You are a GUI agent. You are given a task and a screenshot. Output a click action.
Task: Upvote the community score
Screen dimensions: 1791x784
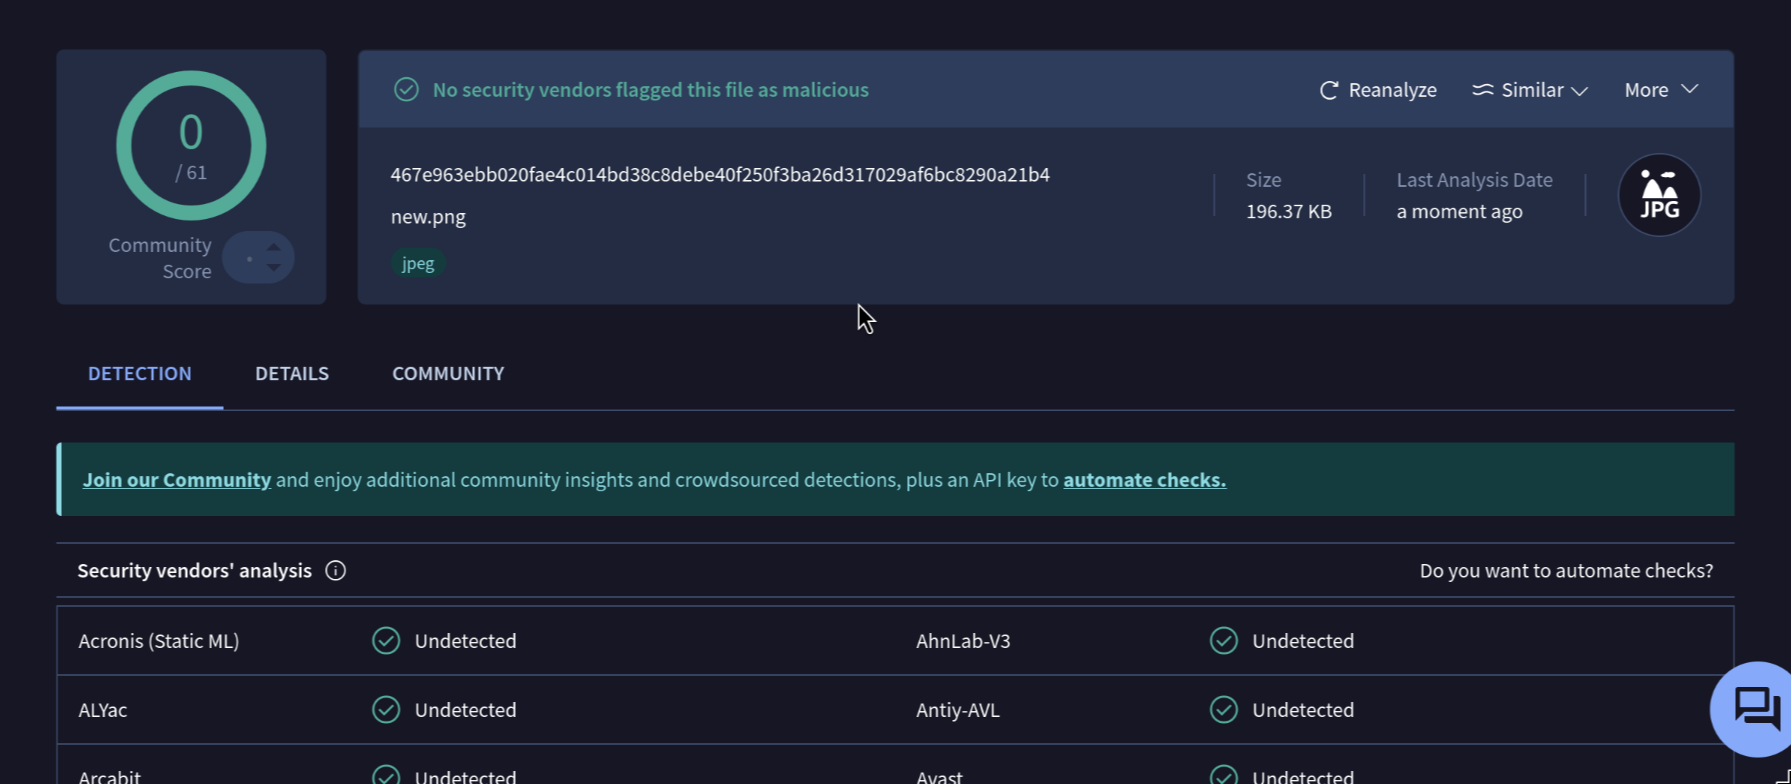tap(273, 247)
